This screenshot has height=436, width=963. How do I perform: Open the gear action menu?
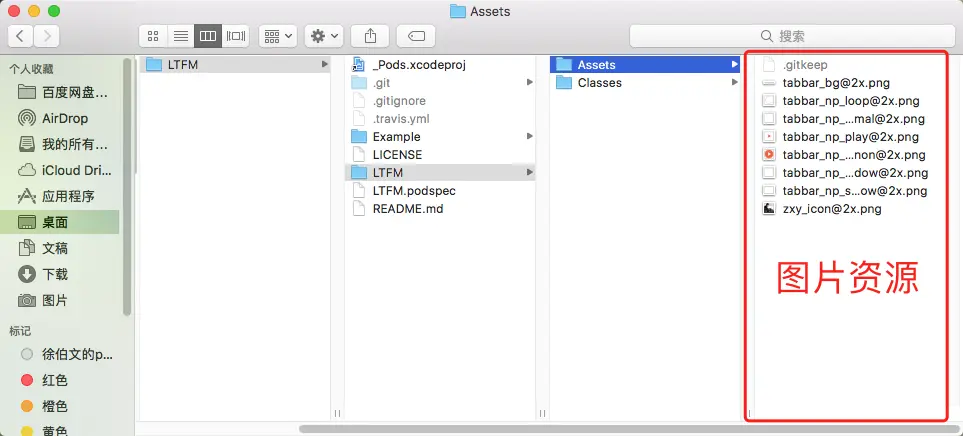point(324,36)
